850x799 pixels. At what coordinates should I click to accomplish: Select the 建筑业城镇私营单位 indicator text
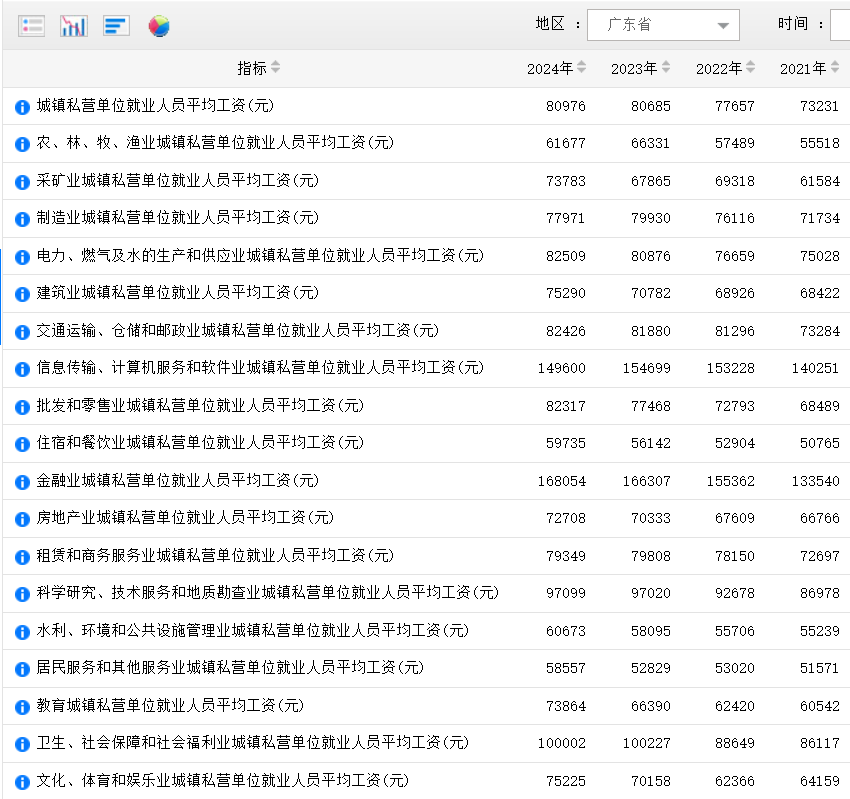click(177, 293)
